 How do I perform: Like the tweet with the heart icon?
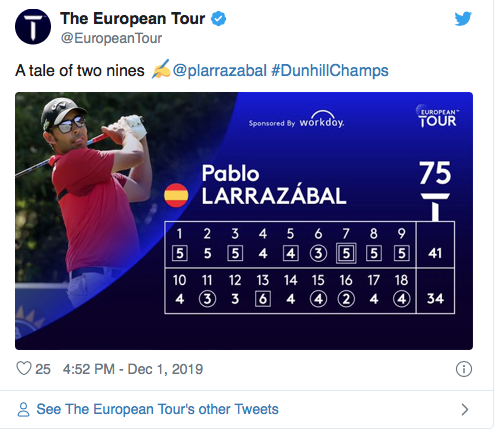24,369
